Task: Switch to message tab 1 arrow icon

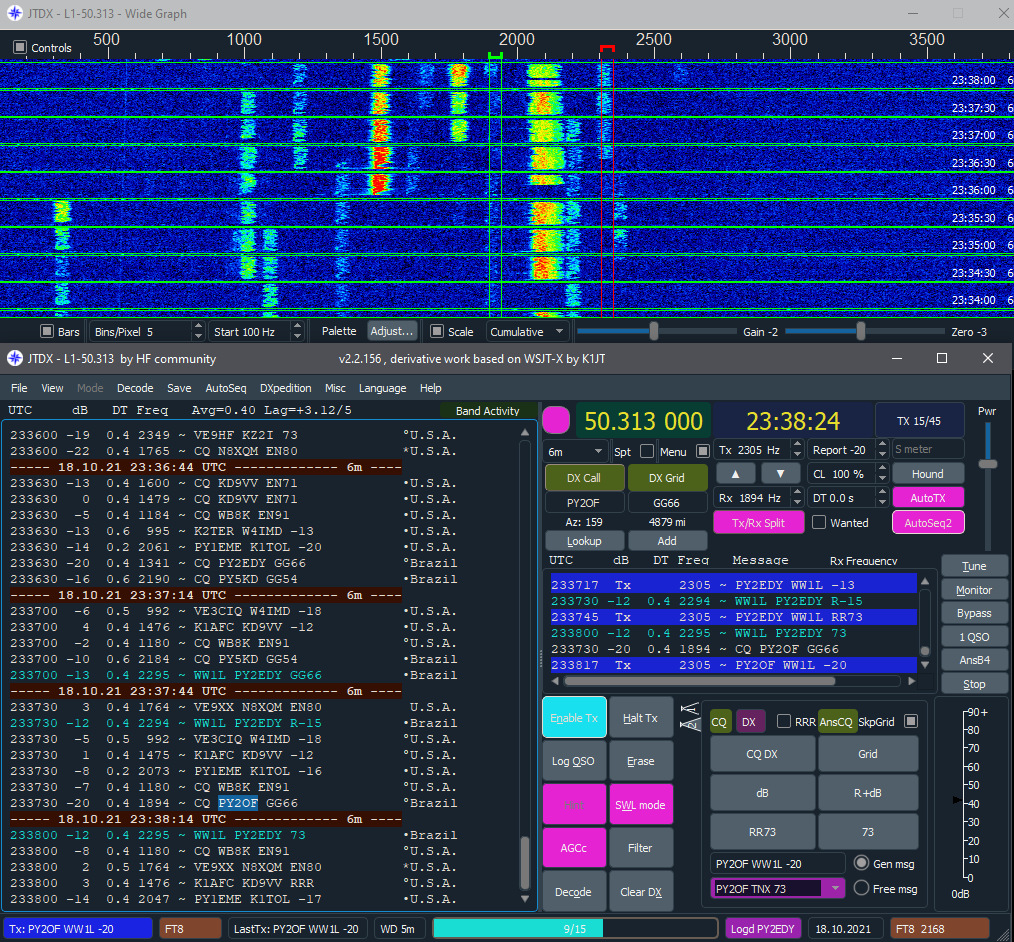Action: tap(689, 709)
